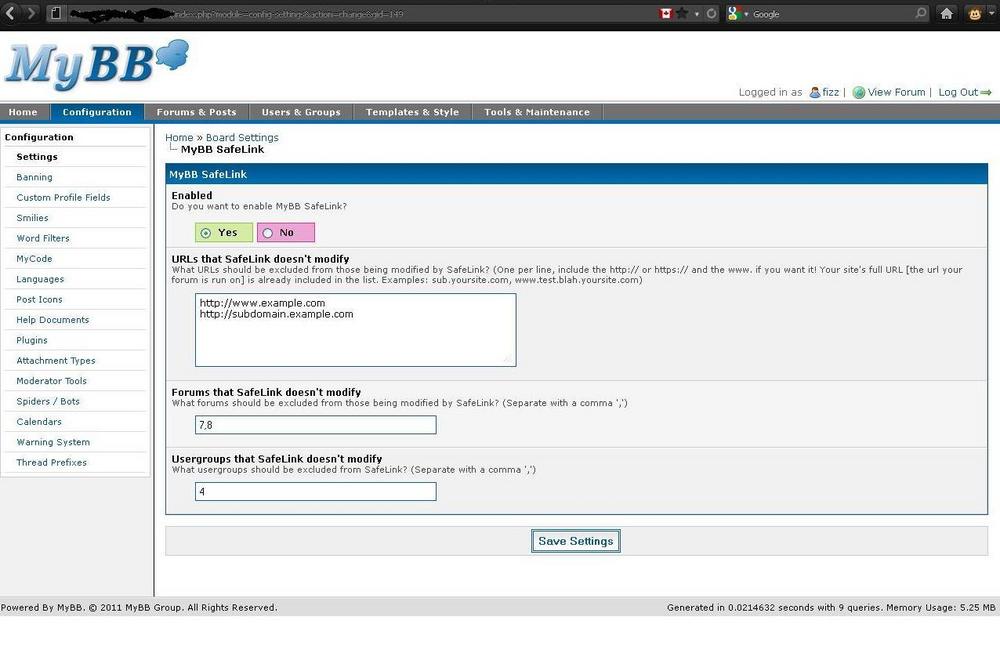Click the browser forward arrow
Screen dimensions: 1000x653
pos(31,13)
